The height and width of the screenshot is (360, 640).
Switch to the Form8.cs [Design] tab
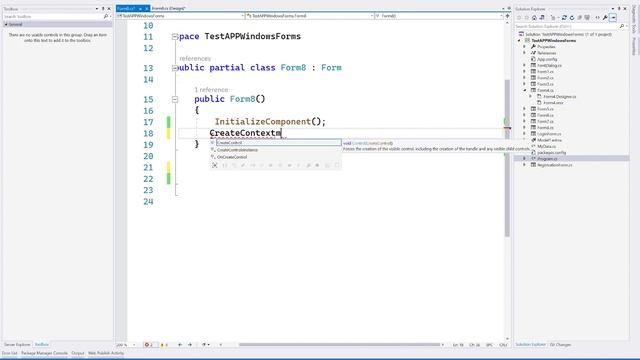(169, 8)
